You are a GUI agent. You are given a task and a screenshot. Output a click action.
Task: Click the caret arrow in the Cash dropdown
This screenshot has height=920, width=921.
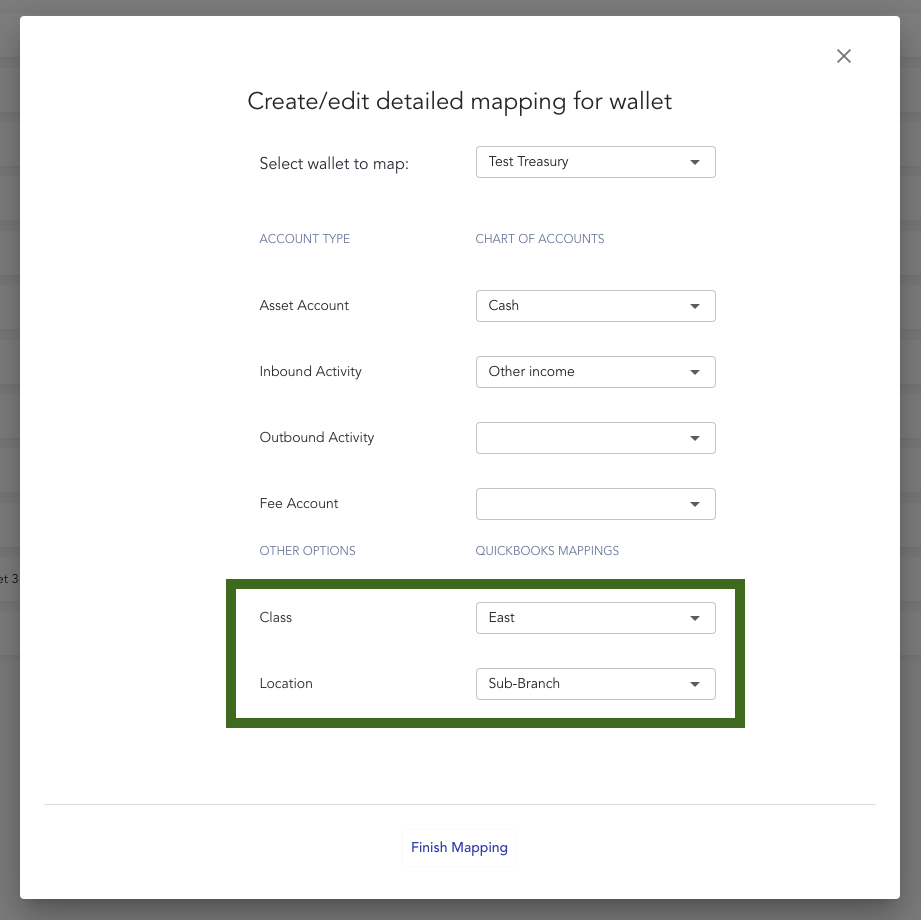tap(695, 306)
